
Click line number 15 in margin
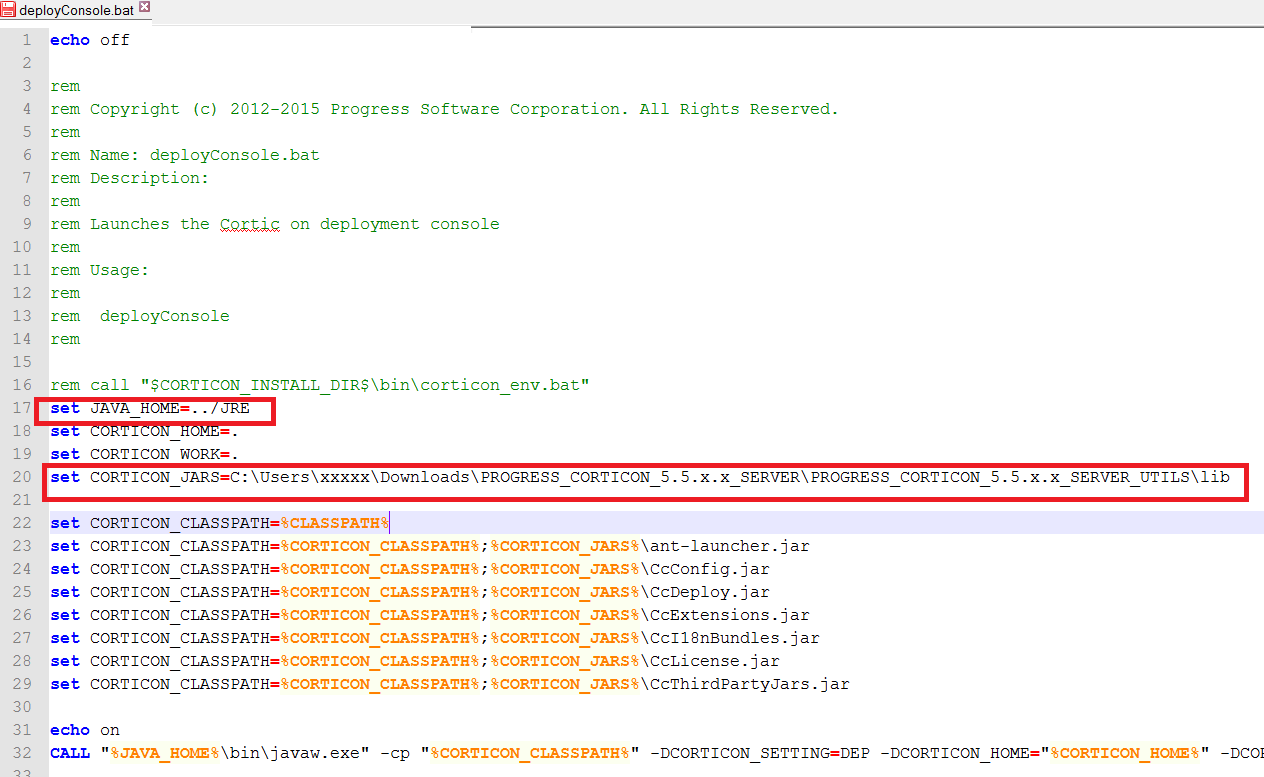coord(22,362)
